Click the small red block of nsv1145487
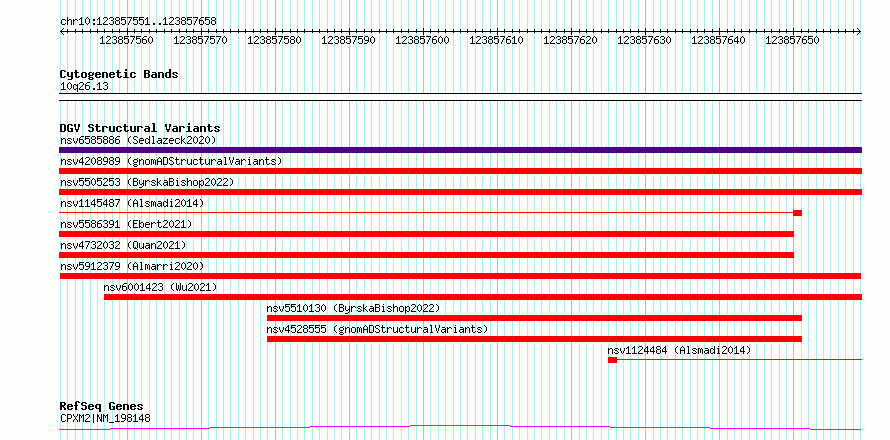 tap(797, 213)
